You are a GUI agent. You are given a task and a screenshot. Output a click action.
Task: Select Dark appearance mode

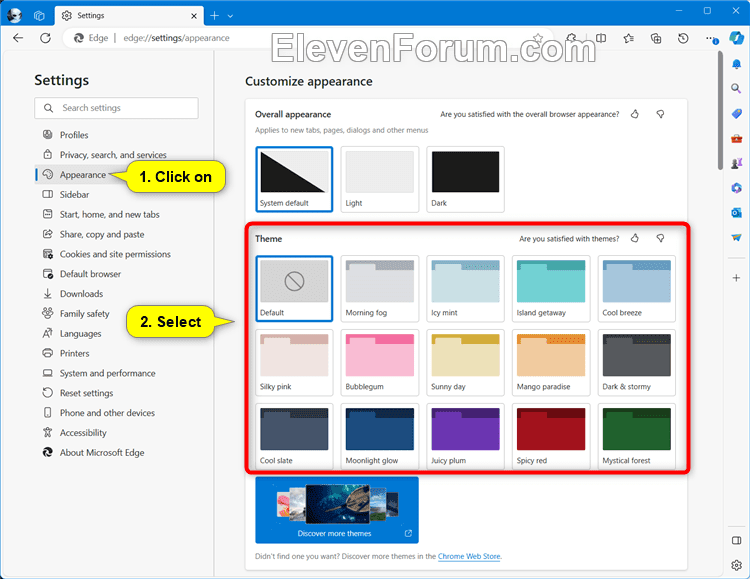(x=465, y=179)
